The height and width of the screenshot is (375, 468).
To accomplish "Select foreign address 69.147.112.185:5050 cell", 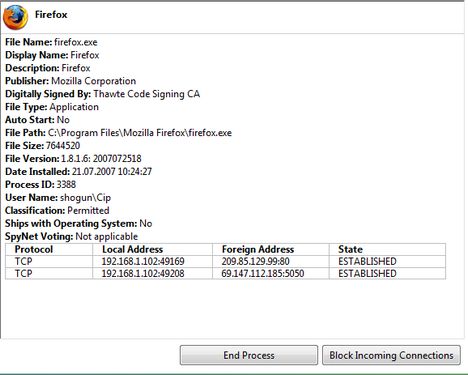I will 271,273.
